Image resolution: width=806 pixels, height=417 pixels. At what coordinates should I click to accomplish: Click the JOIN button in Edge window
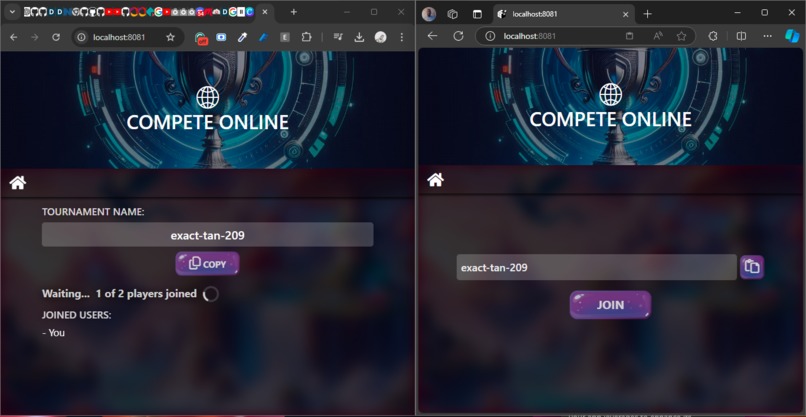coord(610,305)
